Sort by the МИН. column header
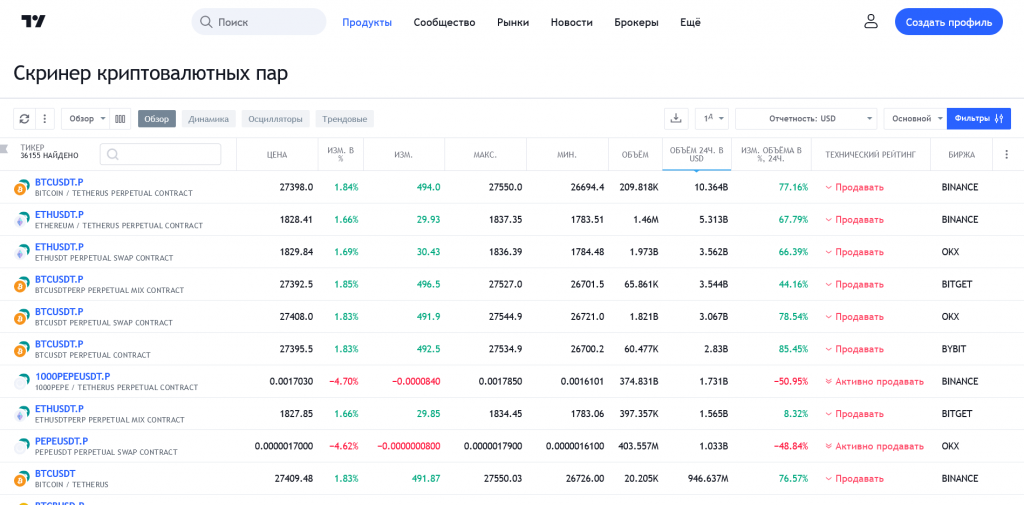This screenshot has height=505, width=1024. pyautogui.click(x=567, y=155)
